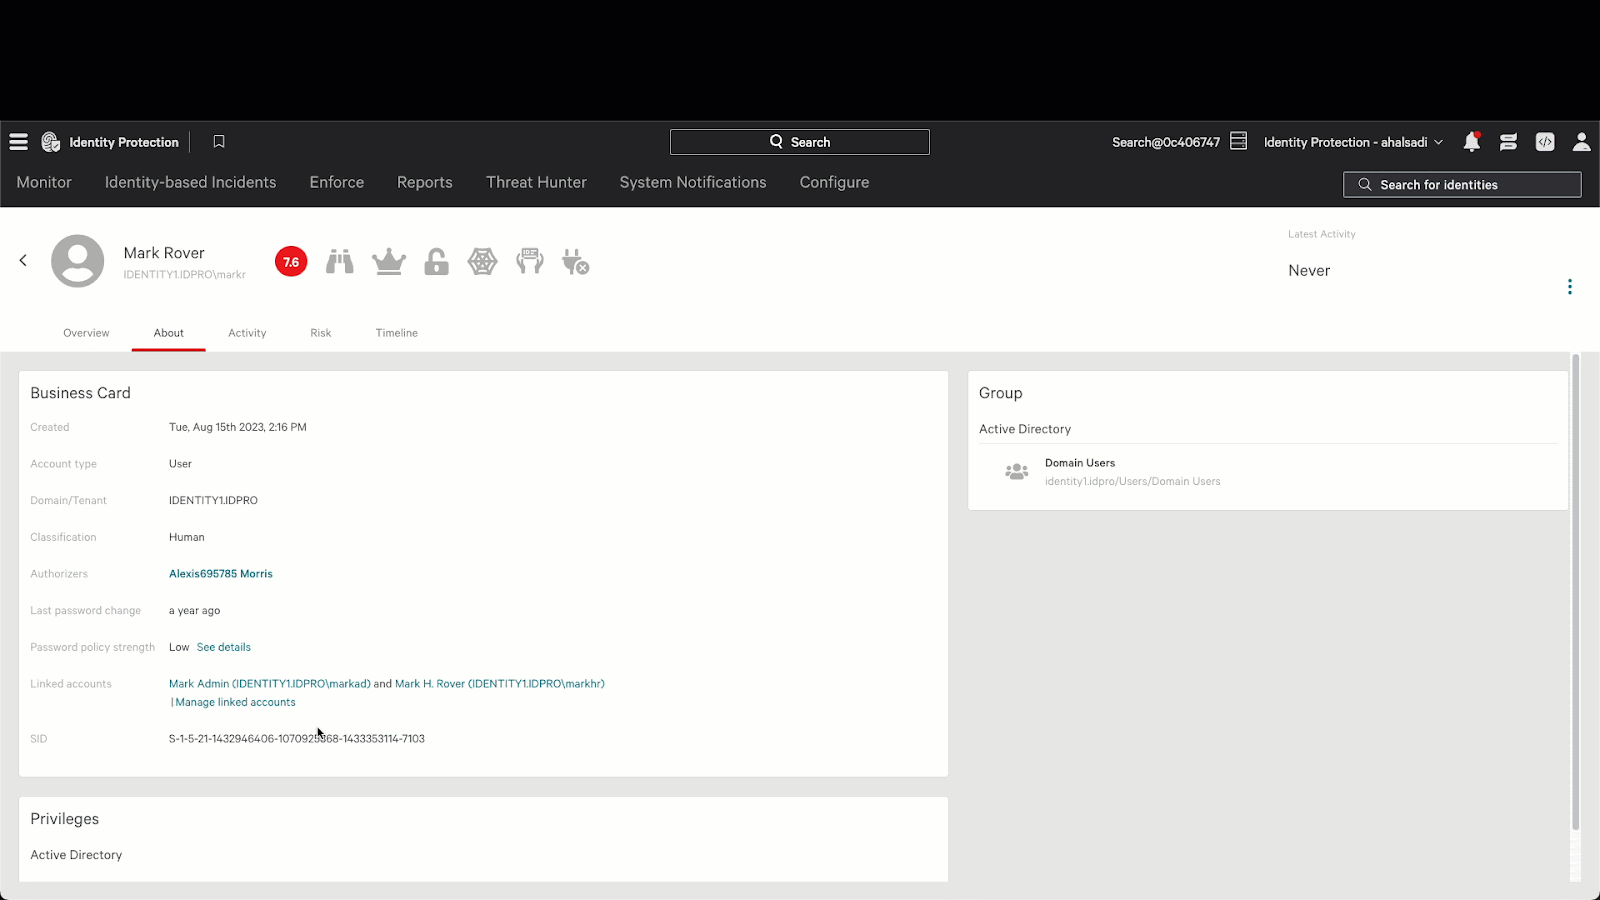1600x900 pixels.
Task: Expand the Identity Protection - ahalsadi dropdown
Action: (1353, 142)
